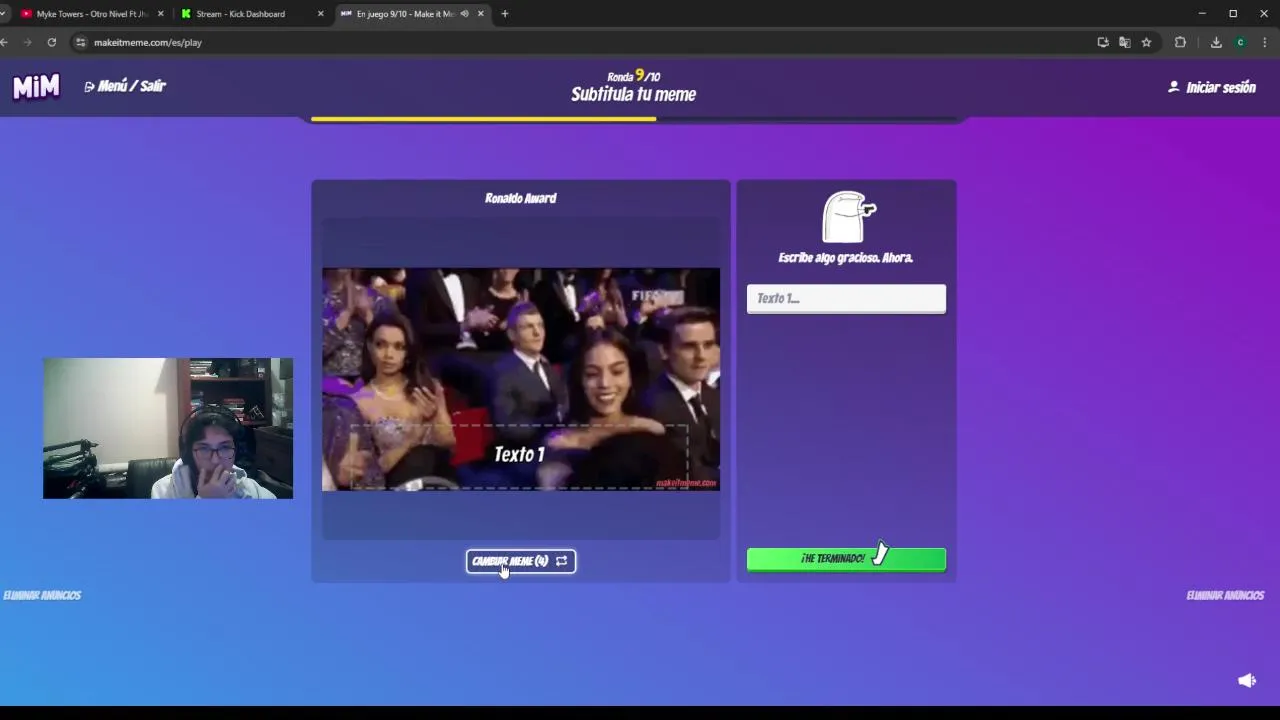Screen dimensions: 1280x720
Task: Click the round progress timer bar
Action: (x=636, y=119)
